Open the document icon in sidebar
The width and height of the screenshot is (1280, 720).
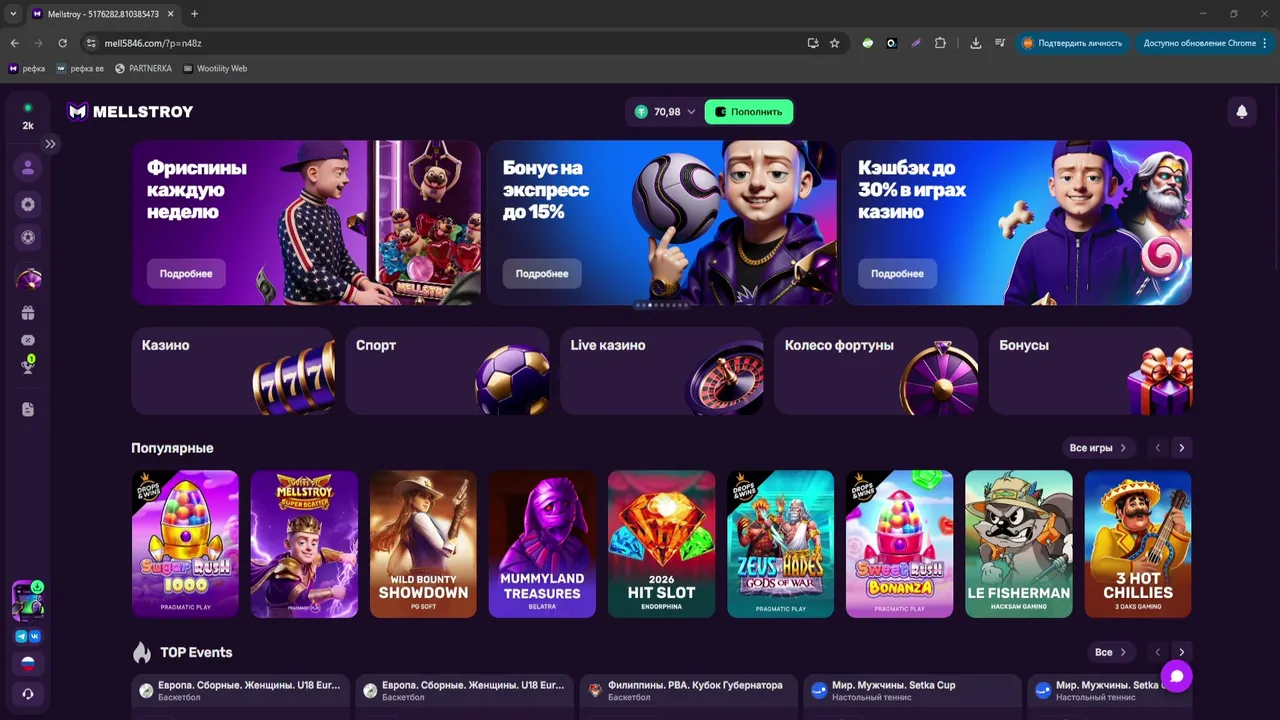pyautogui.click(x=28, y=409)
